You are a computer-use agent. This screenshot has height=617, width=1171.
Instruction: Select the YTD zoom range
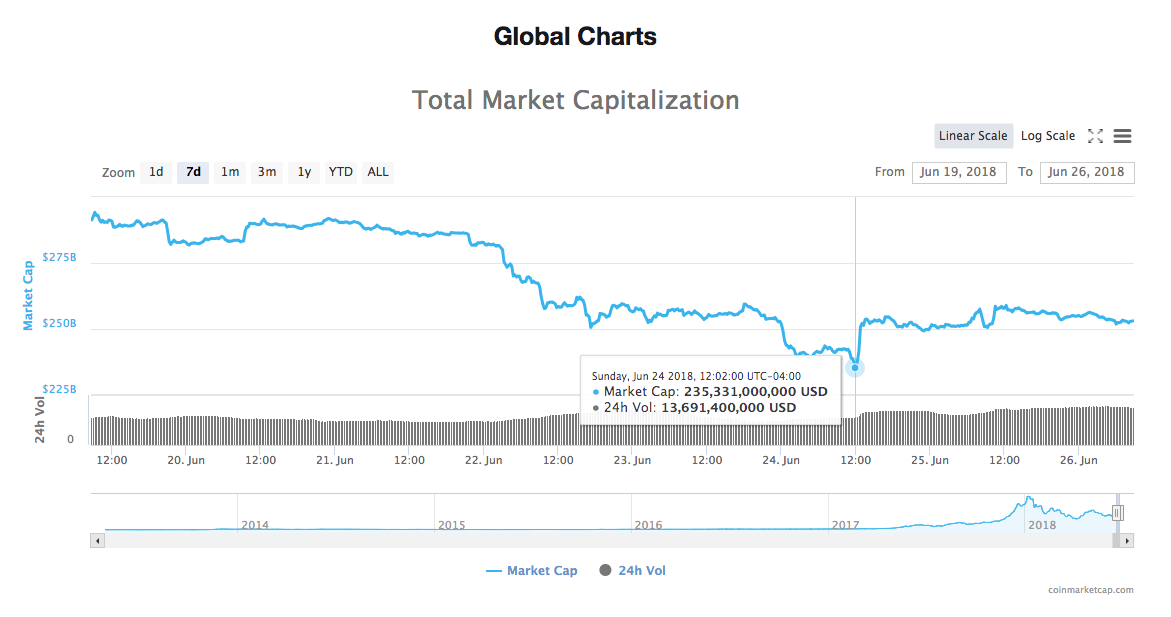pos(340,172)
